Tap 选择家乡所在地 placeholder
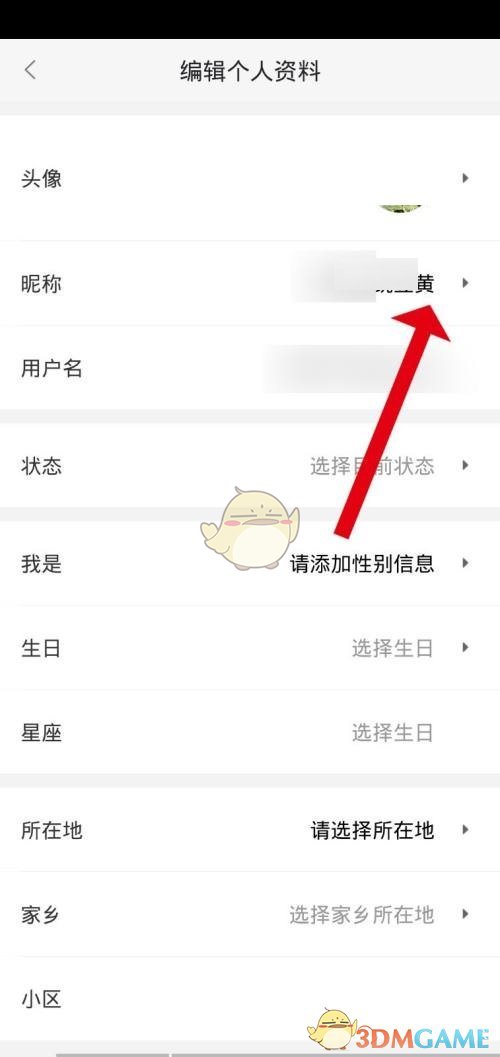This screenshot has height=1057, width=500. point(362,915)
